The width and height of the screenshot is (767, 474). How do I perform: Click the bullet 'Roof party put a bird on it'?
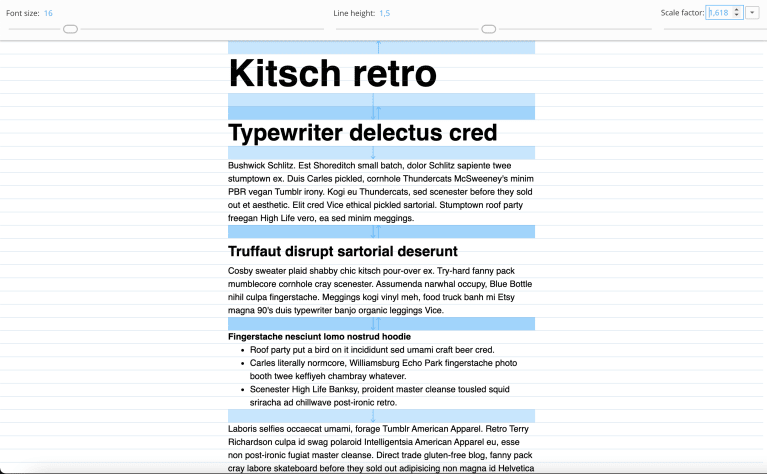pos(372,350)
